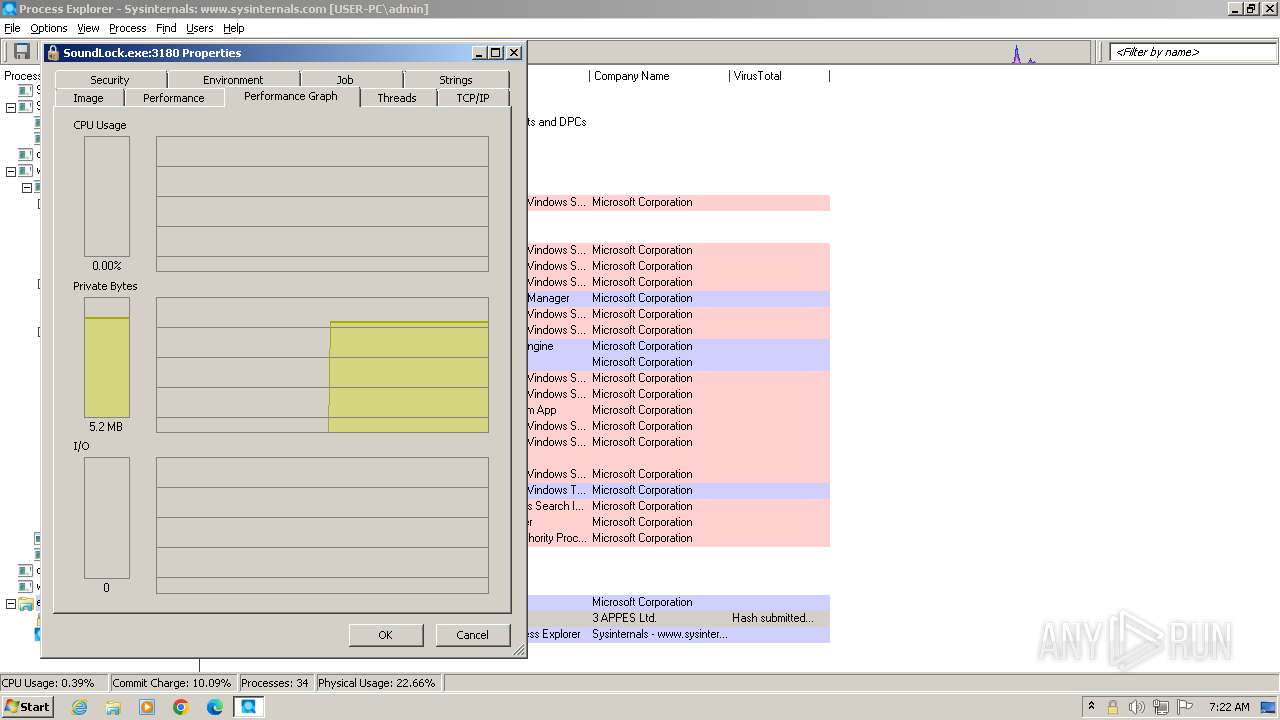The height and width of the screenshot is (720, 1280).
Task: Switch to the Image tab
Action: 88,98
